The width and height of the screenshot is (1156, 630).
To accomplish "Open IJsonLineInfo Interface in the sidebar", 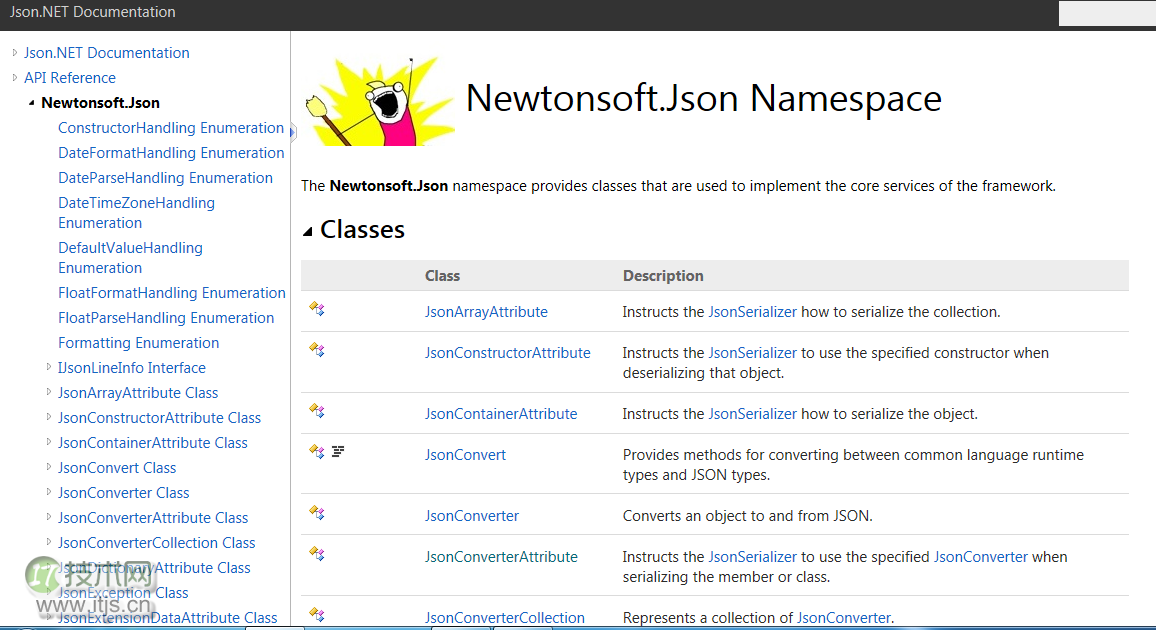I will pos(132,368).
